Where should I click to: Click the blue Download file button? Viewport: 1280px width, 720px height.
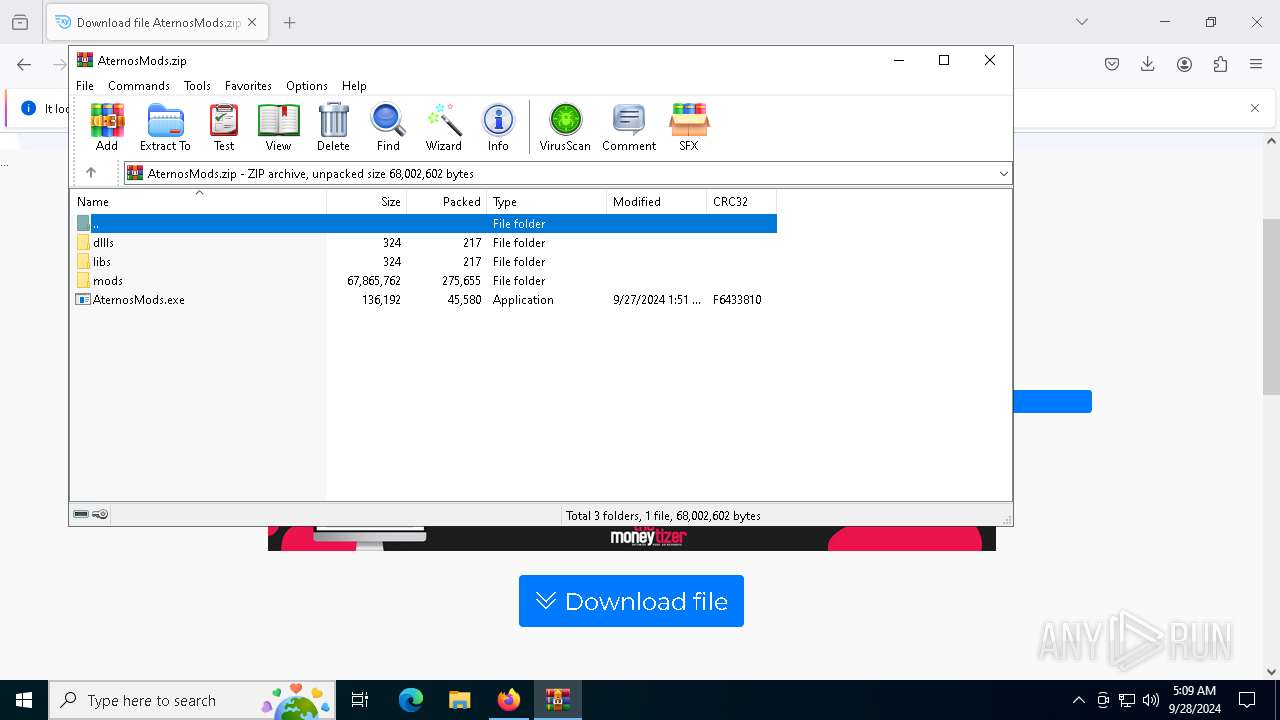631,601
